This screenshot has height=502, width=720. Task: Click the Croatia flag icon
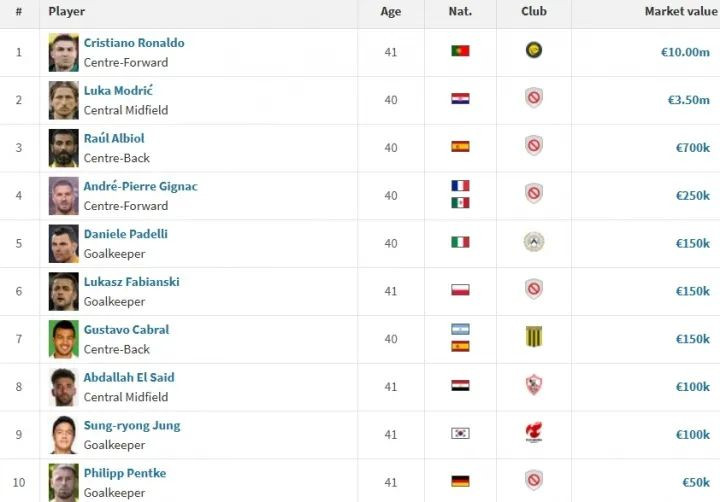pos(460,98)
